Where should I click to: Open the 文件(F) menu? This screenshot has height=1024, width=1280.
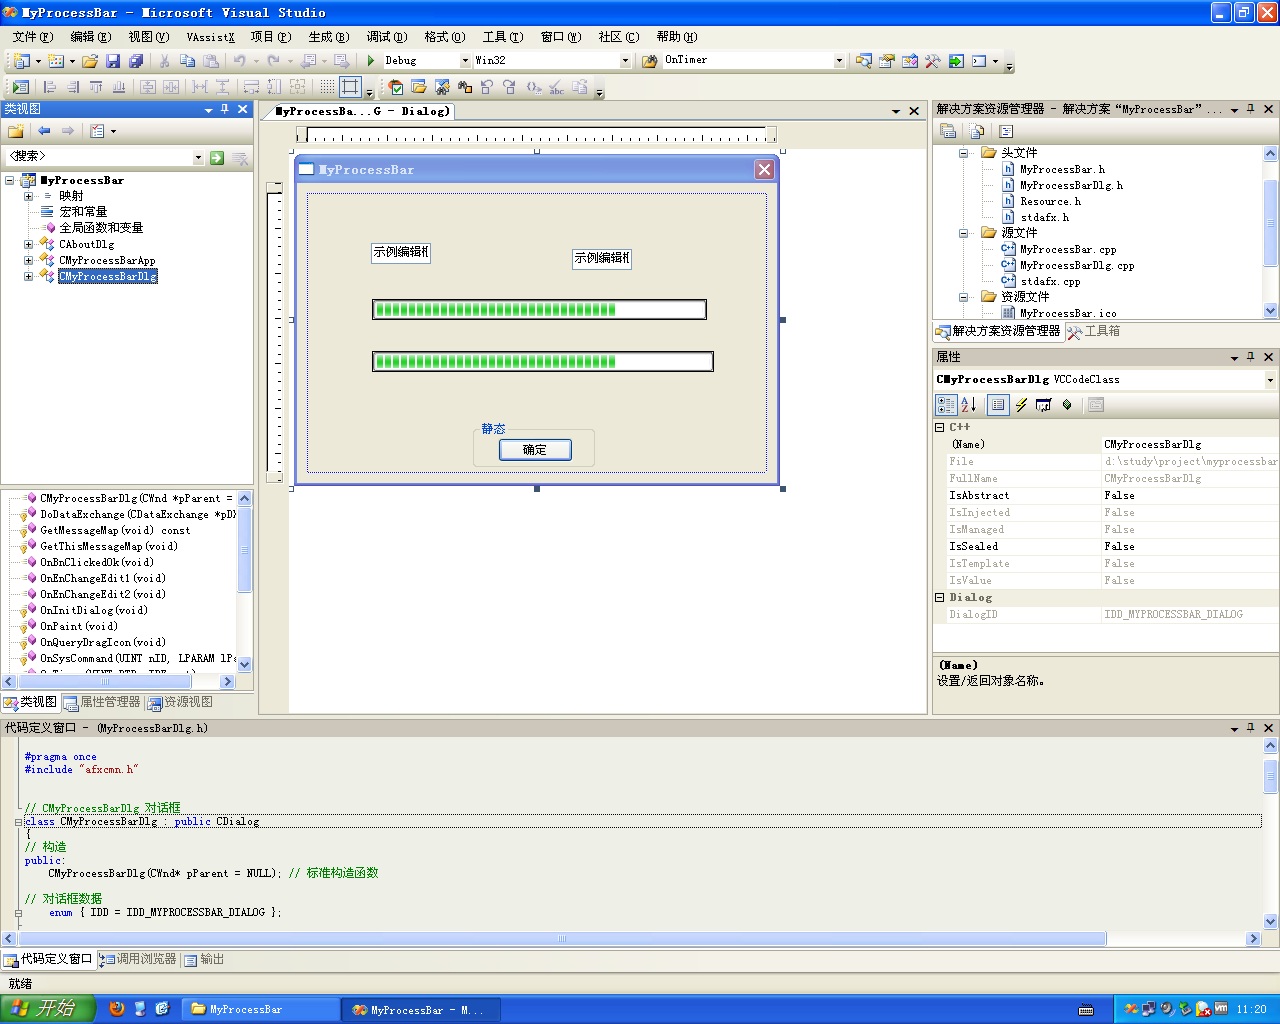pyautogui.click(x=33, y=37)
